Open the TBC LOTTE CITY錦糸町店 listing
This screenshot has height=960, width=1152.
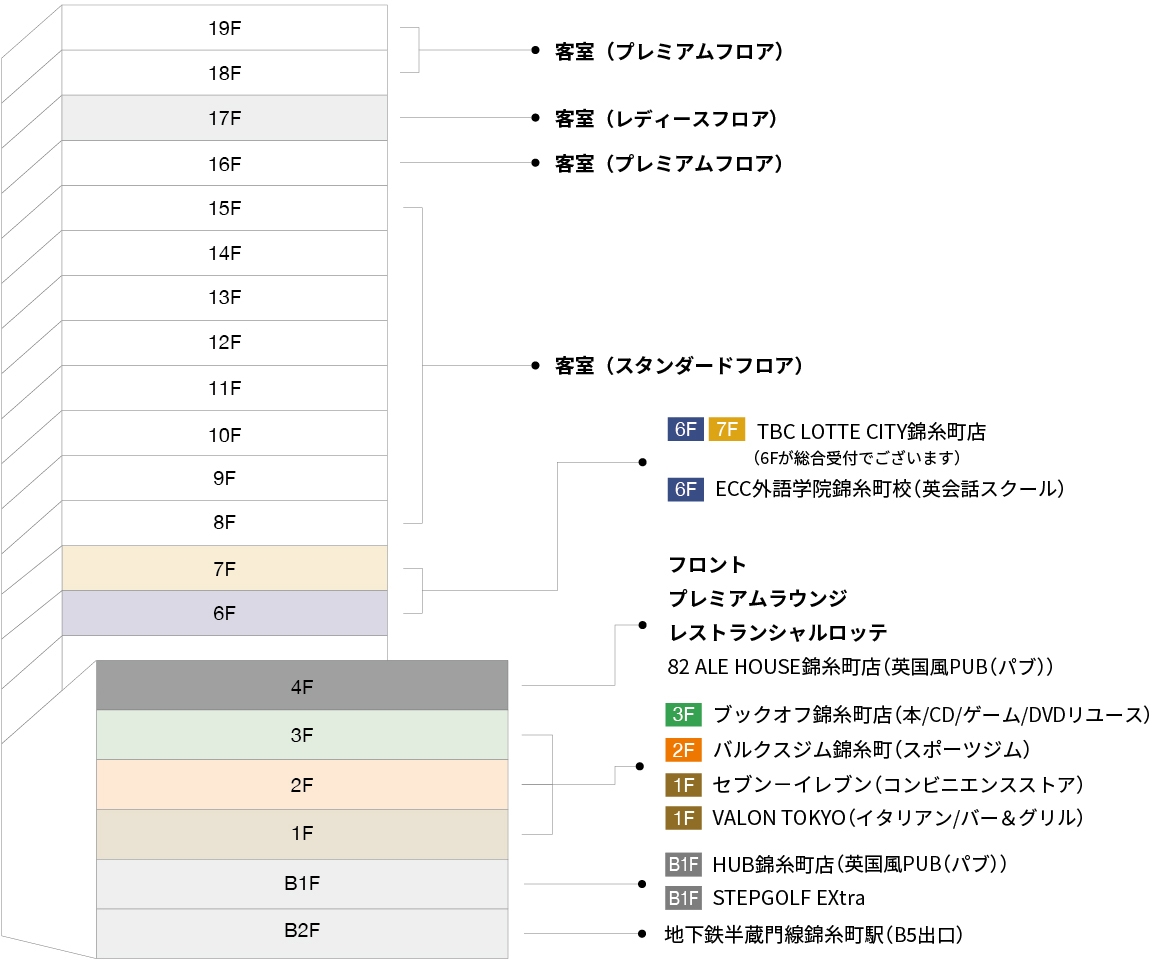(871, 432)
